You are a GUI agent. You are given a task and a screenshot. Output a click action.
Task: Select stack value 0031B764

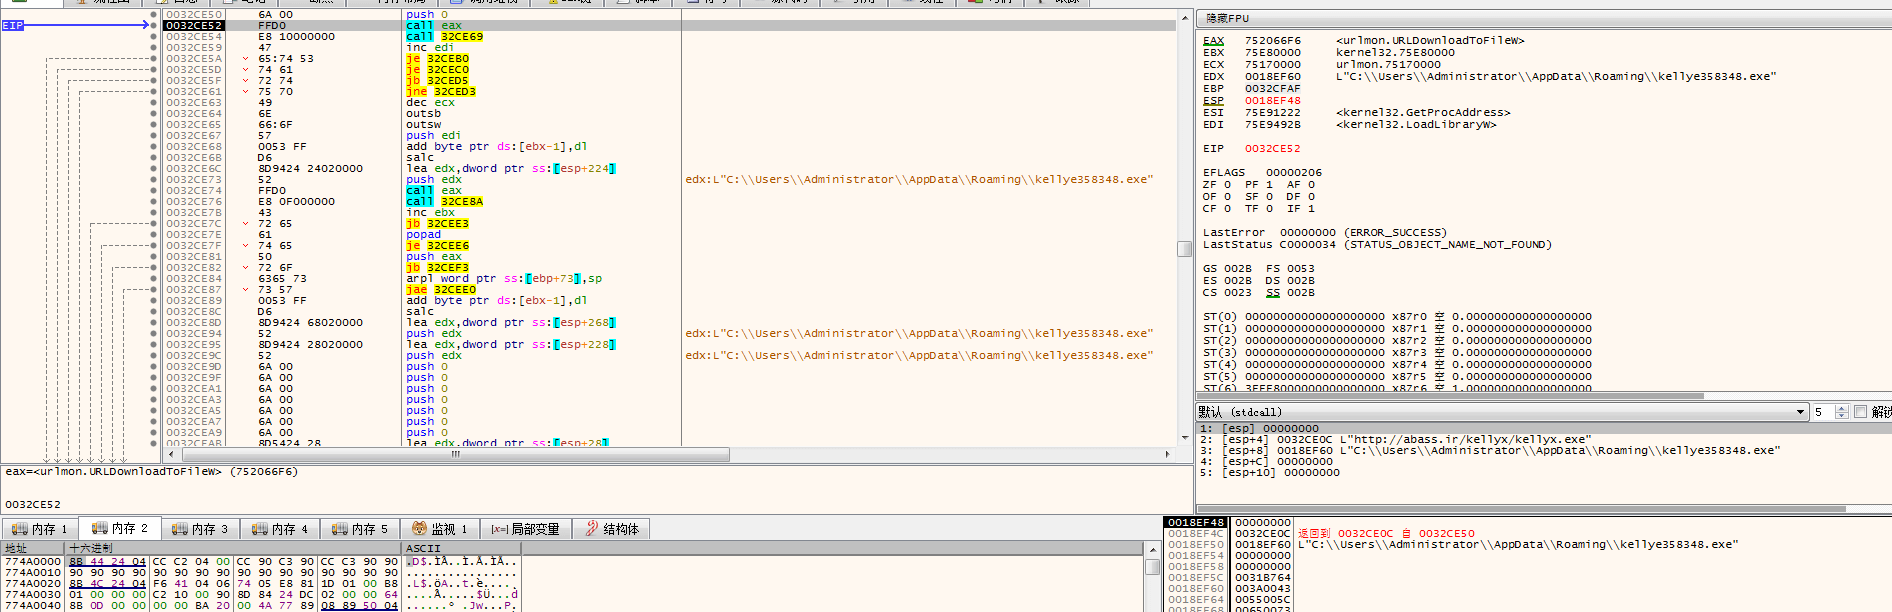(1262, 577)
